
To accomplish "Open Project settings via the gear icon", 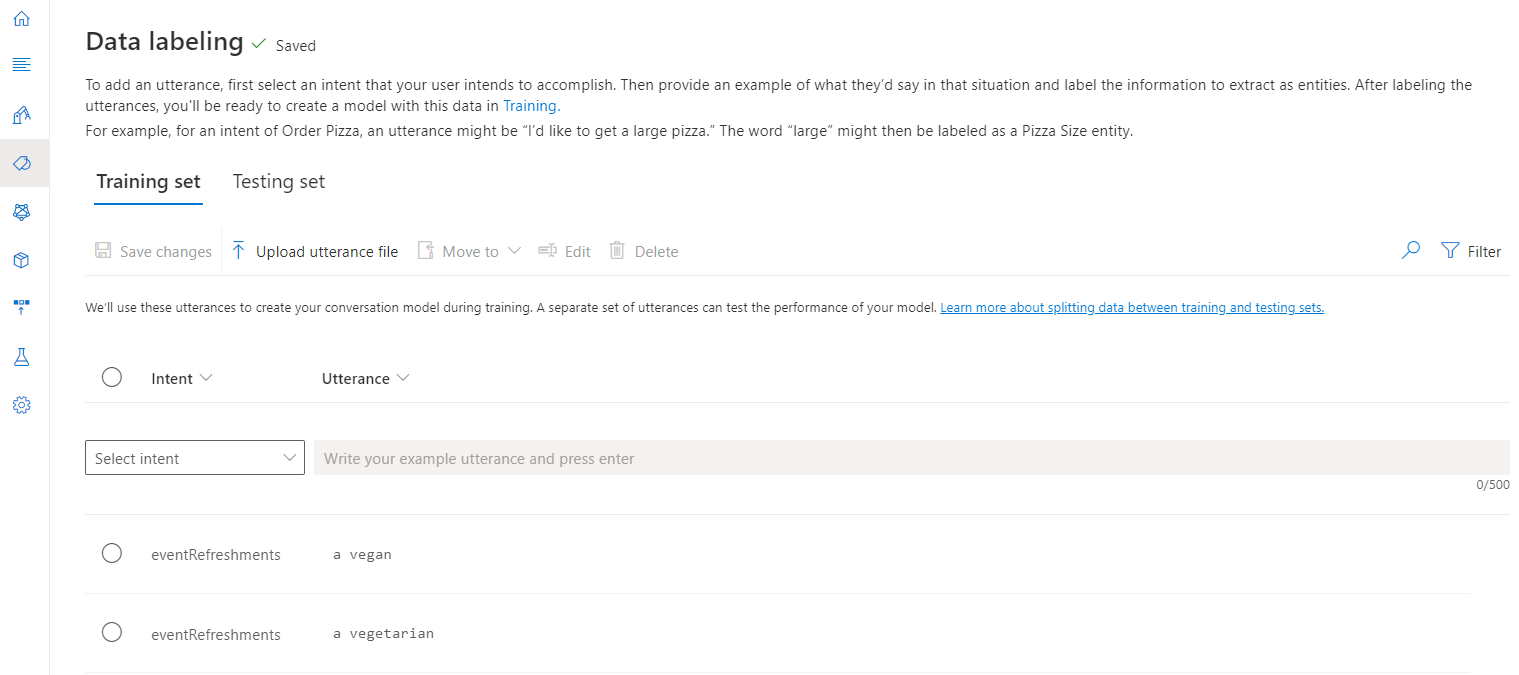I will point(22,404).
